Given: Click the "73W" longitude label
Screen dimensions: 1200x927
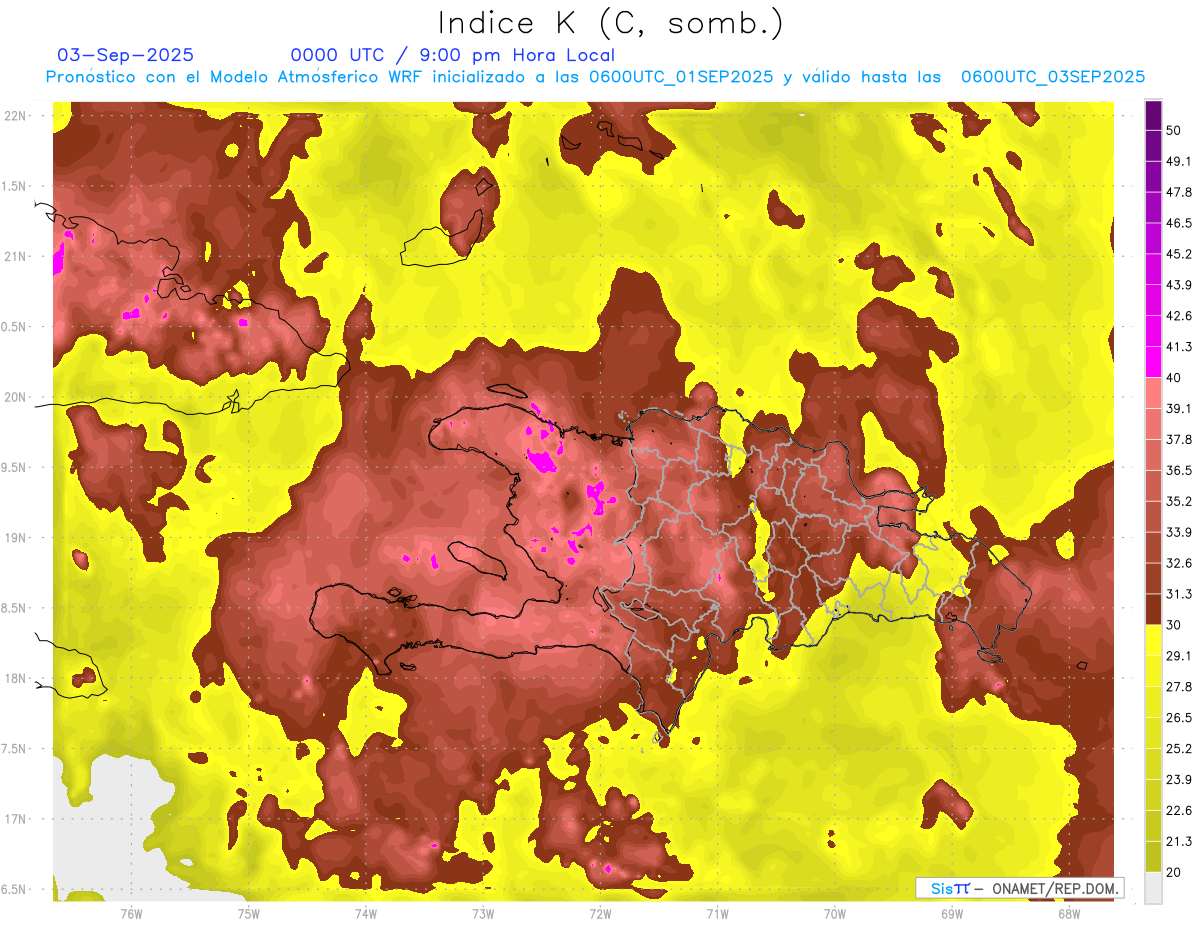Looking at the screenshot, I should (x=483, y=914).
